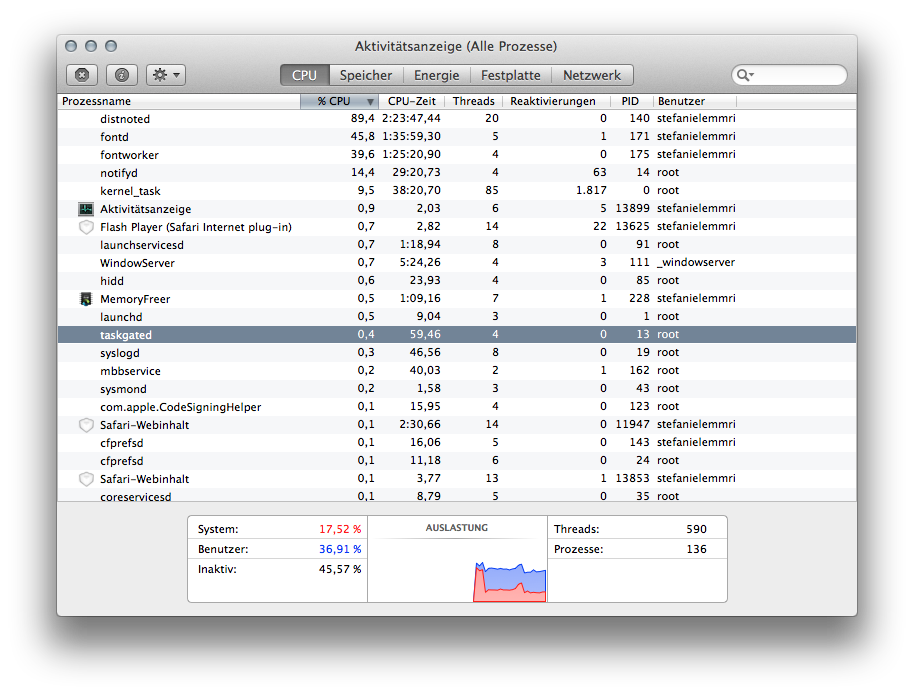Click the Inaktiv value 45,57 %
The image size is (914, 695).
(x=340, y=569)
